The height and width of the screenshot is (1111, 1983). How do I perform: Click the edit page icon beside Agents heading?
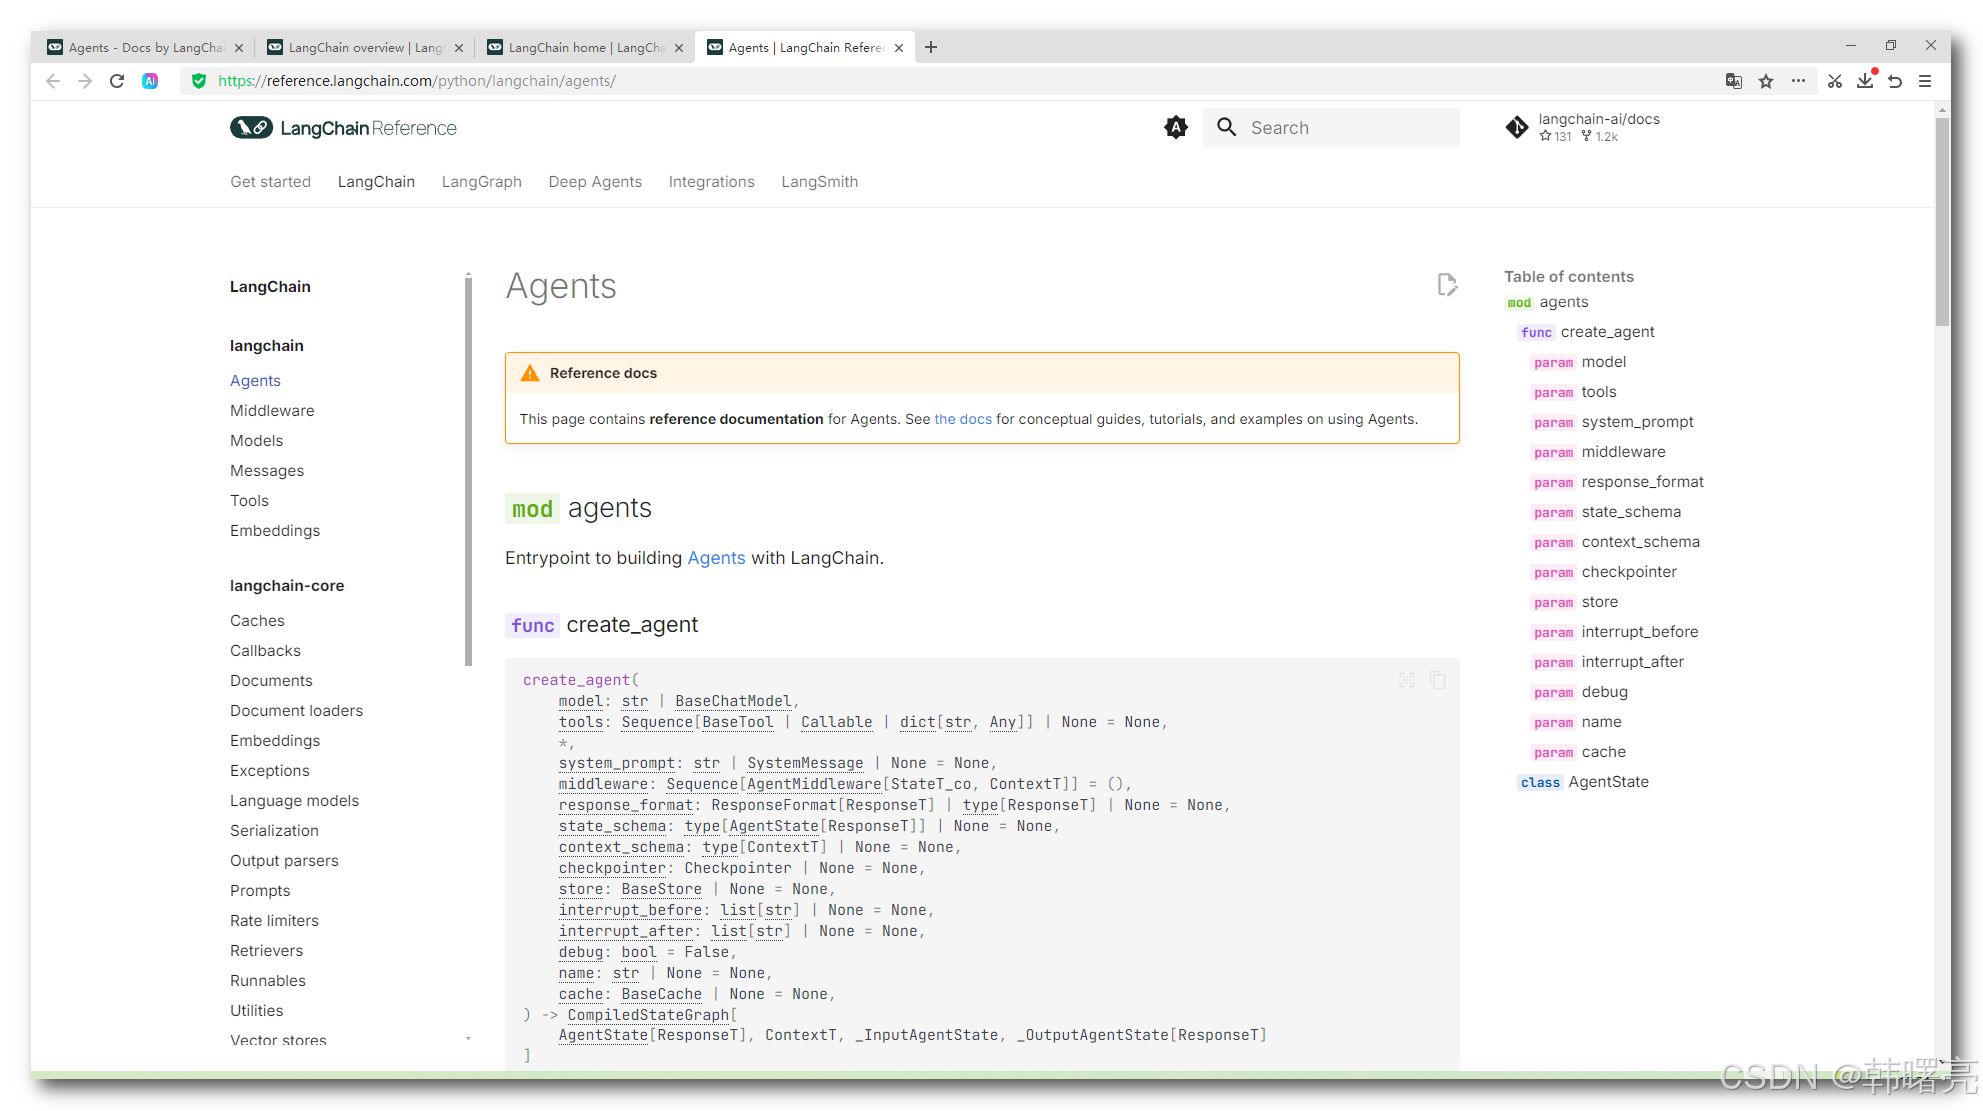(x=1446, y=286)
